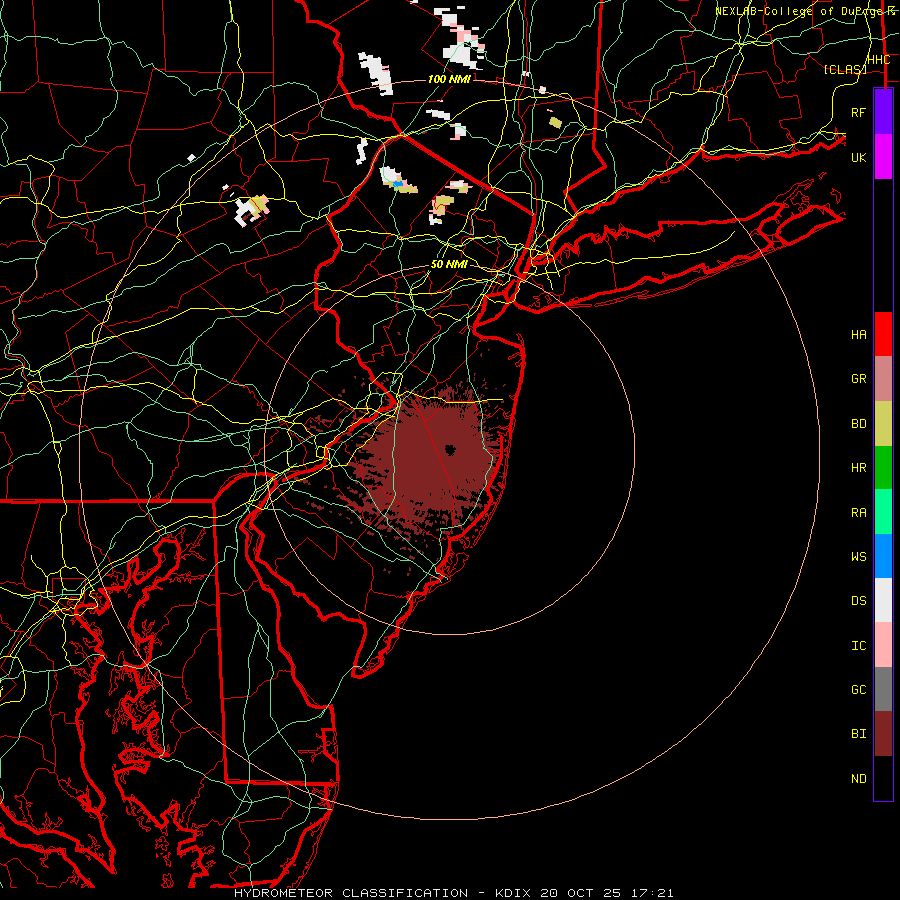Screen dimensions: 900x900
Task: Click the 'HR' legend label
Action: (x=859, y=468)
